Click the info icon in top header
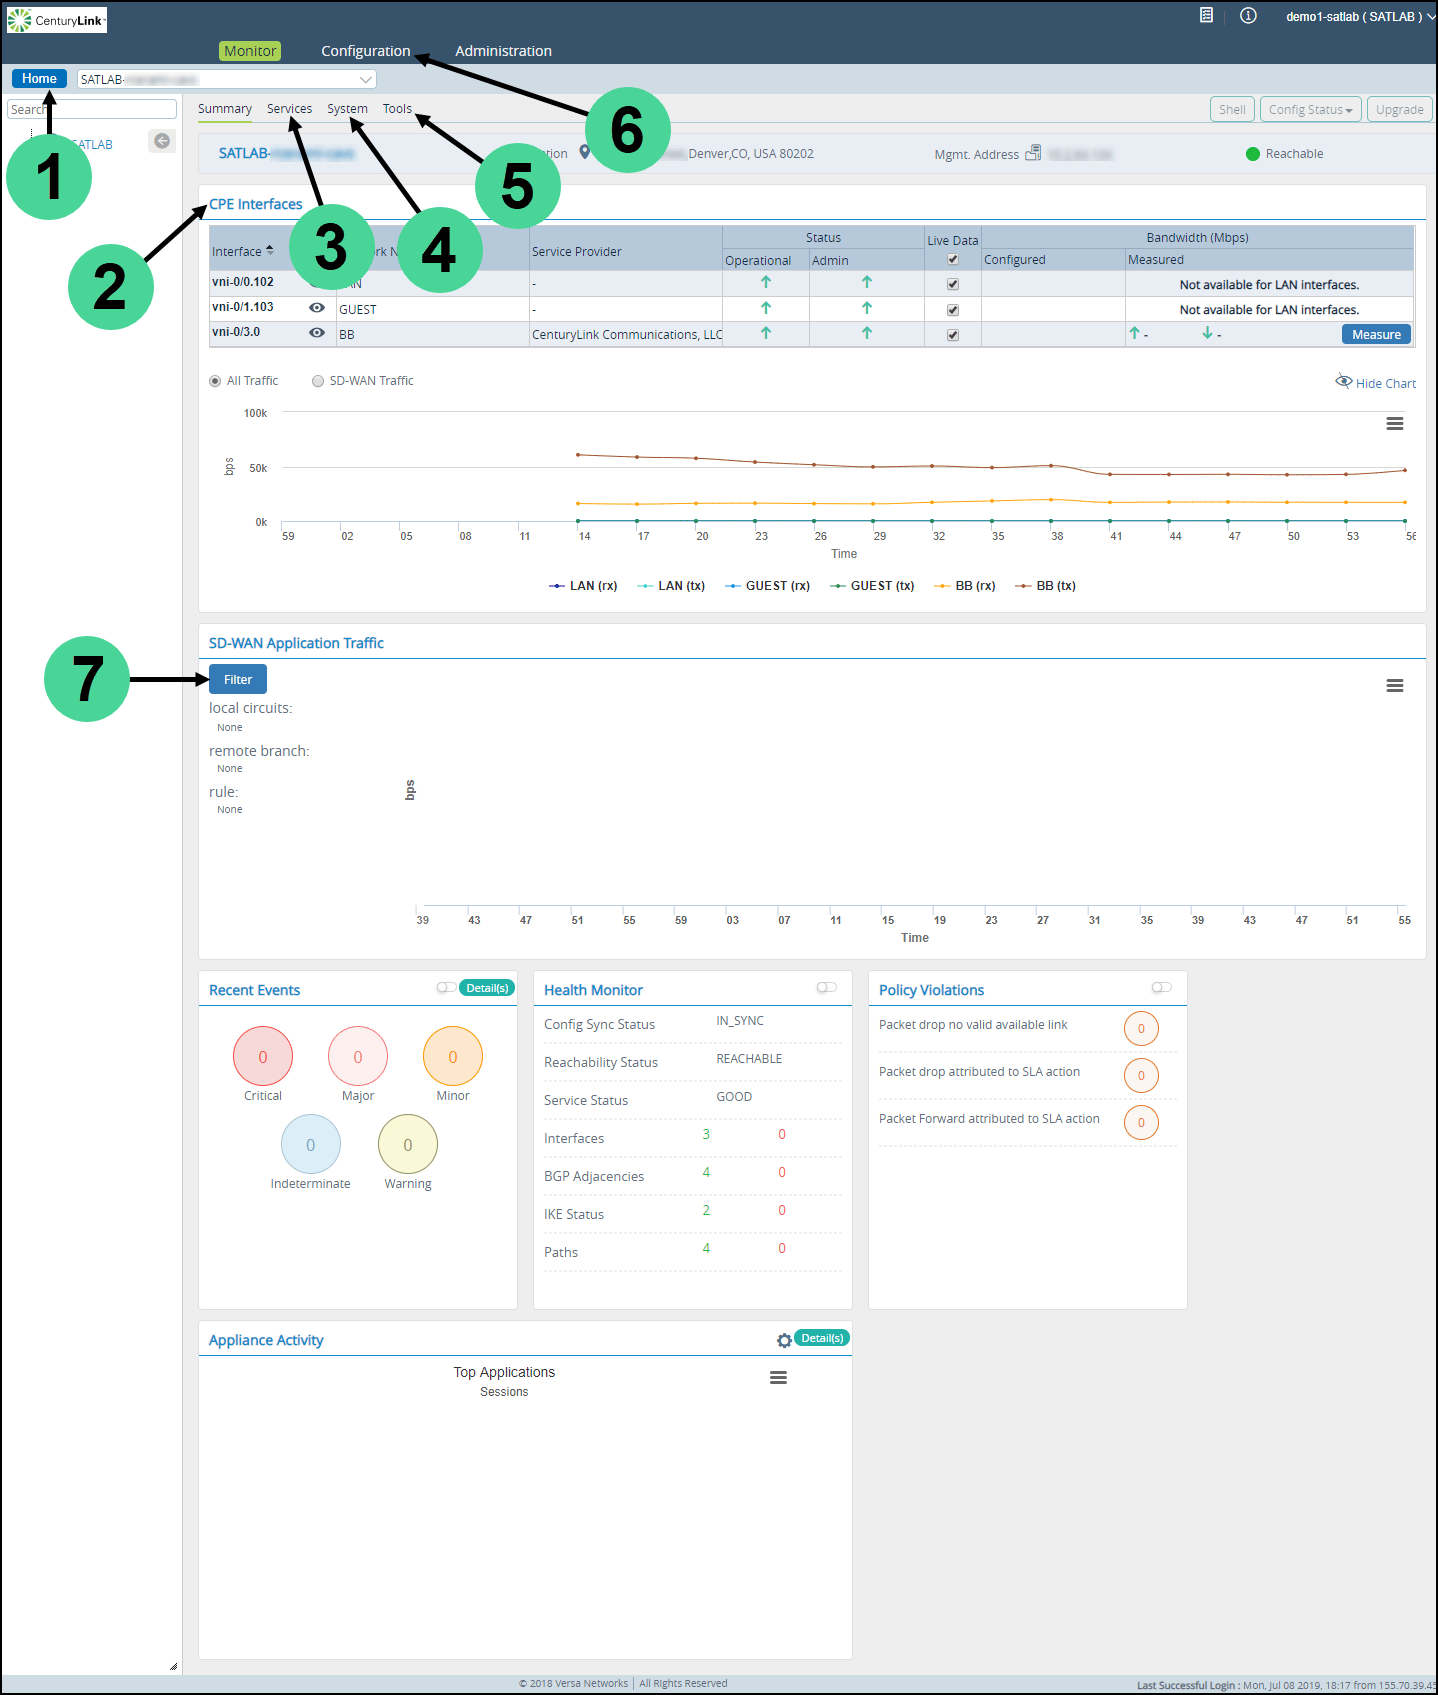1438x1695 pixels. pos(1248,15)
